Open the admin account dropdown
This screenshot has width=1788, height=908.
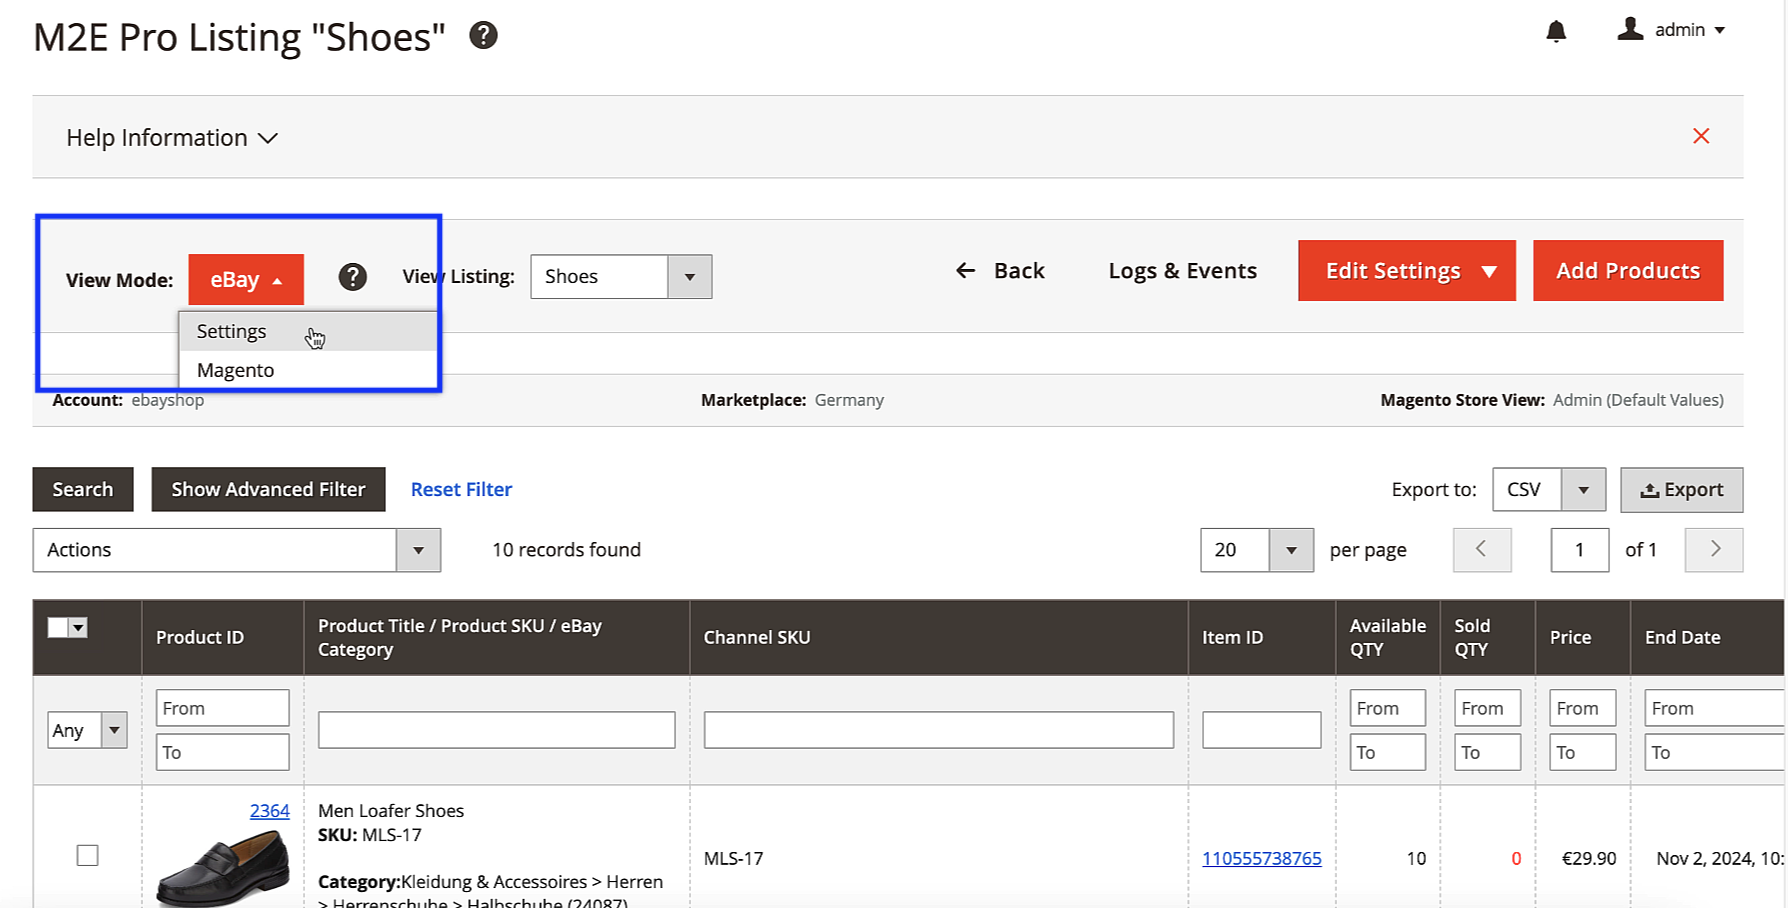pyautogui.click(x=1690, y=30)
